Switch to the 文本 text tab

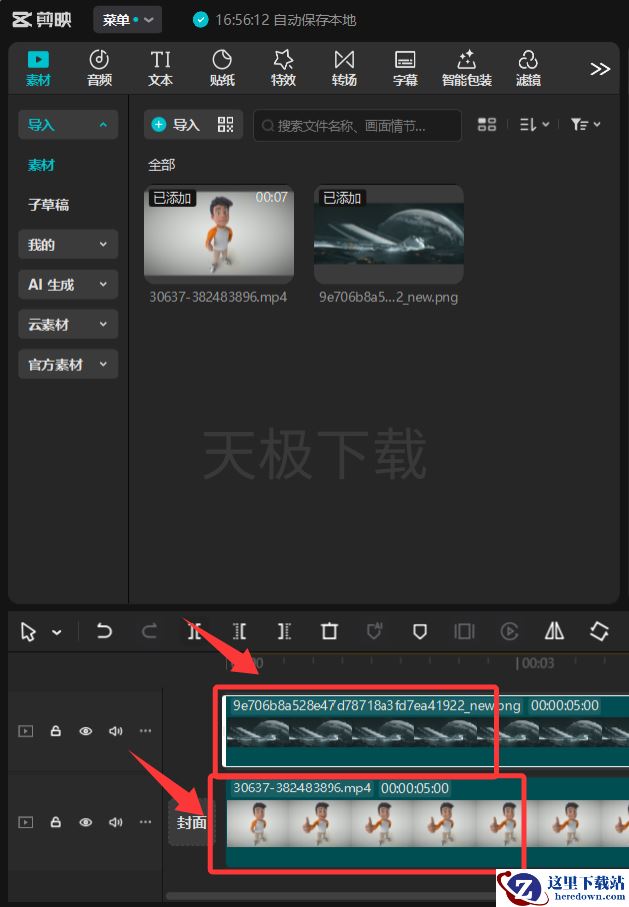[160, 68]
